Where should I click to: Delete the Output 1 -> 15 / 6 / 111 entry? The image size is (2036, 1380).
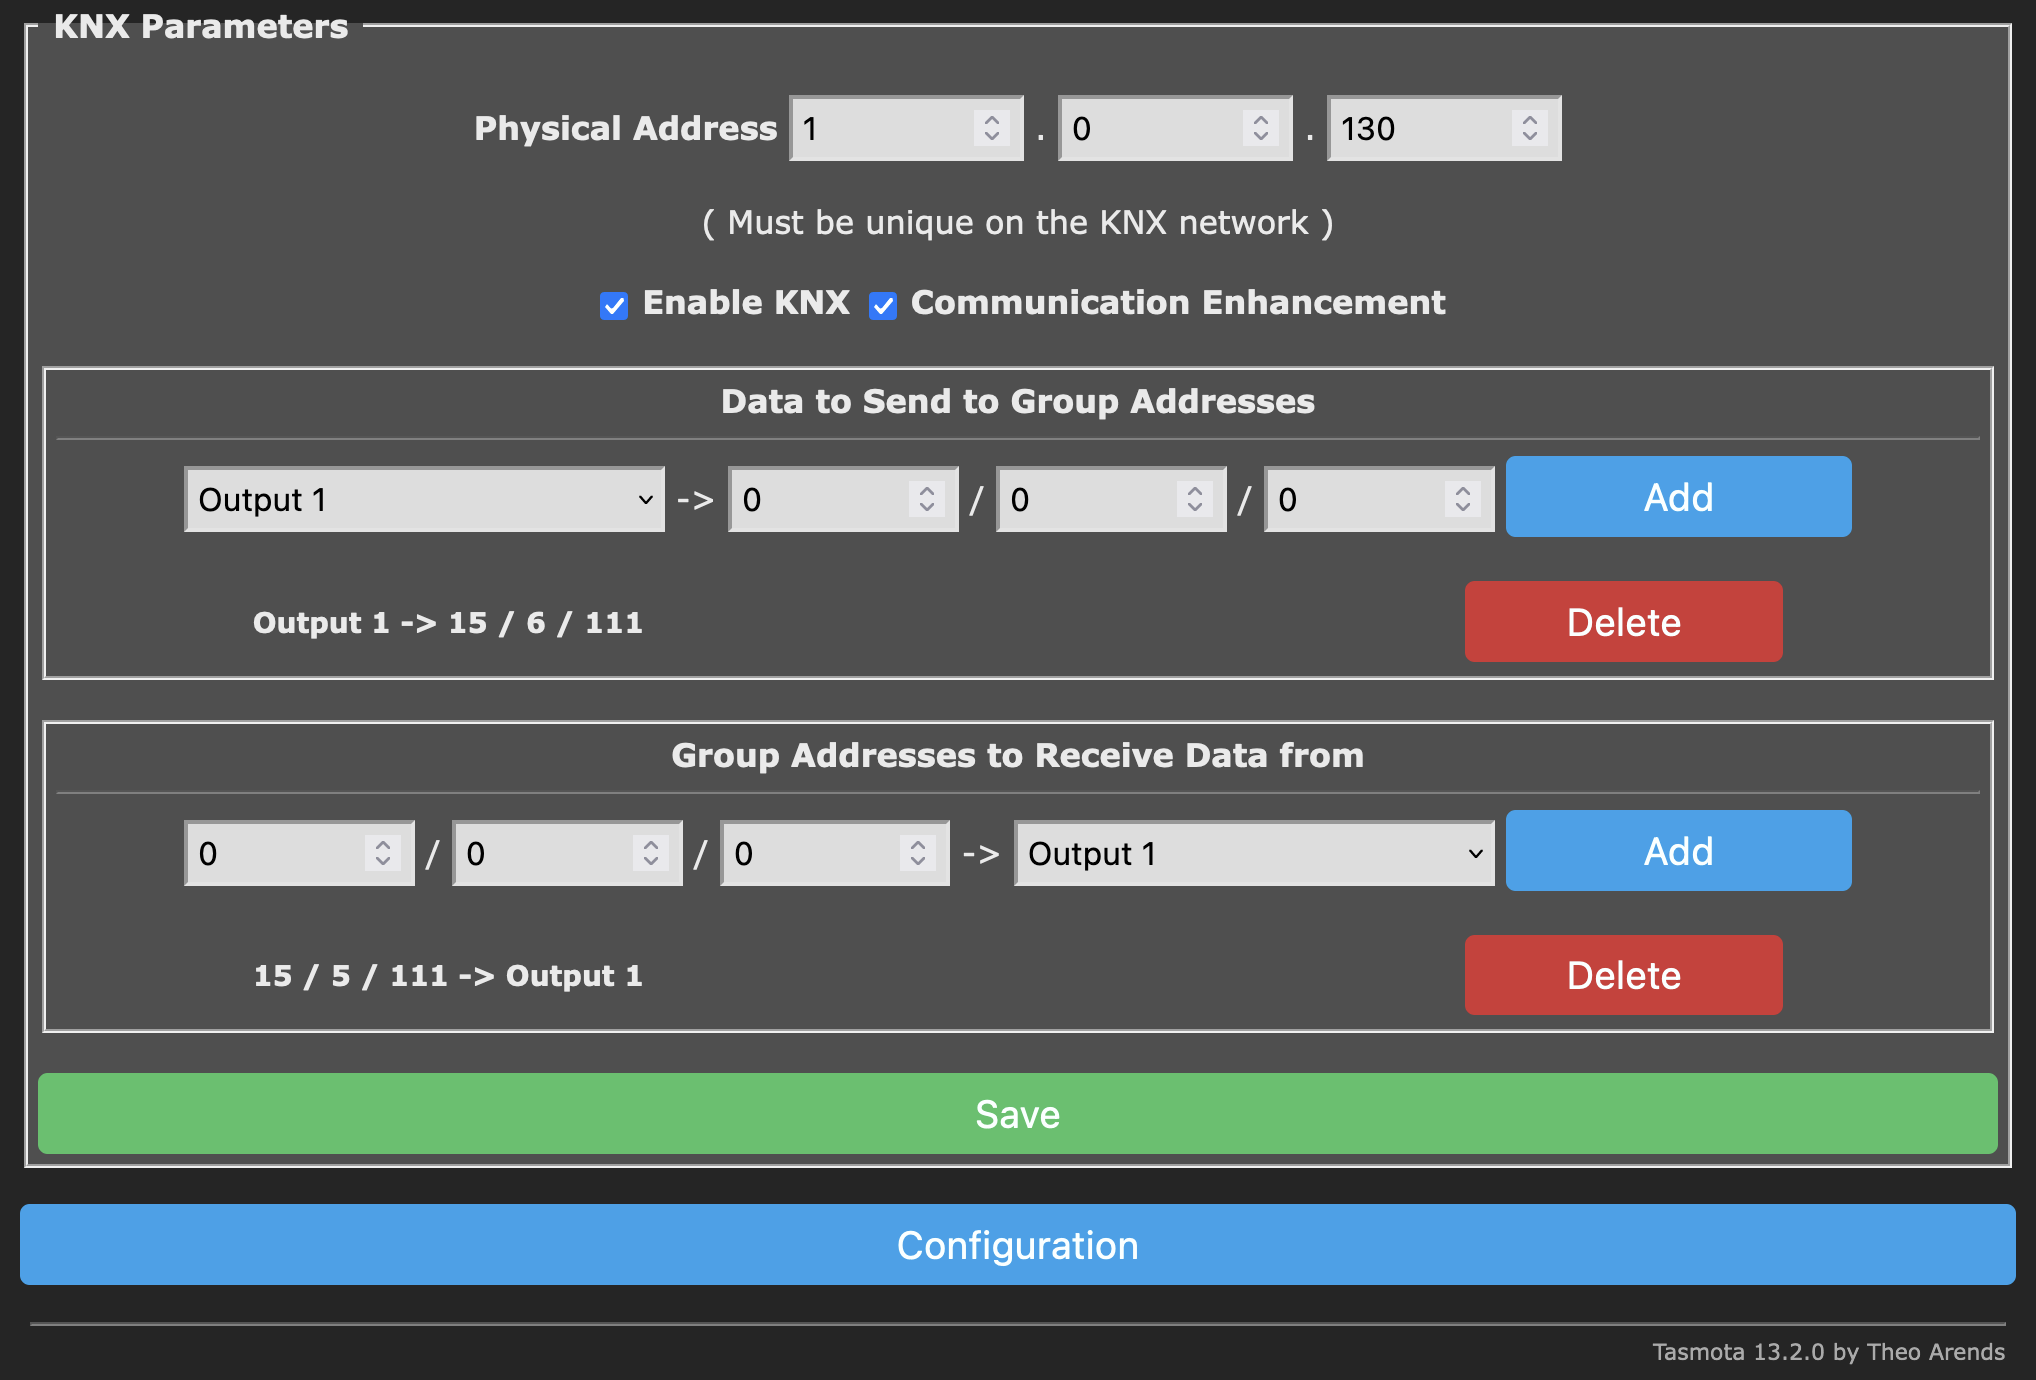pyautogui.click(x=1622, y=621)
